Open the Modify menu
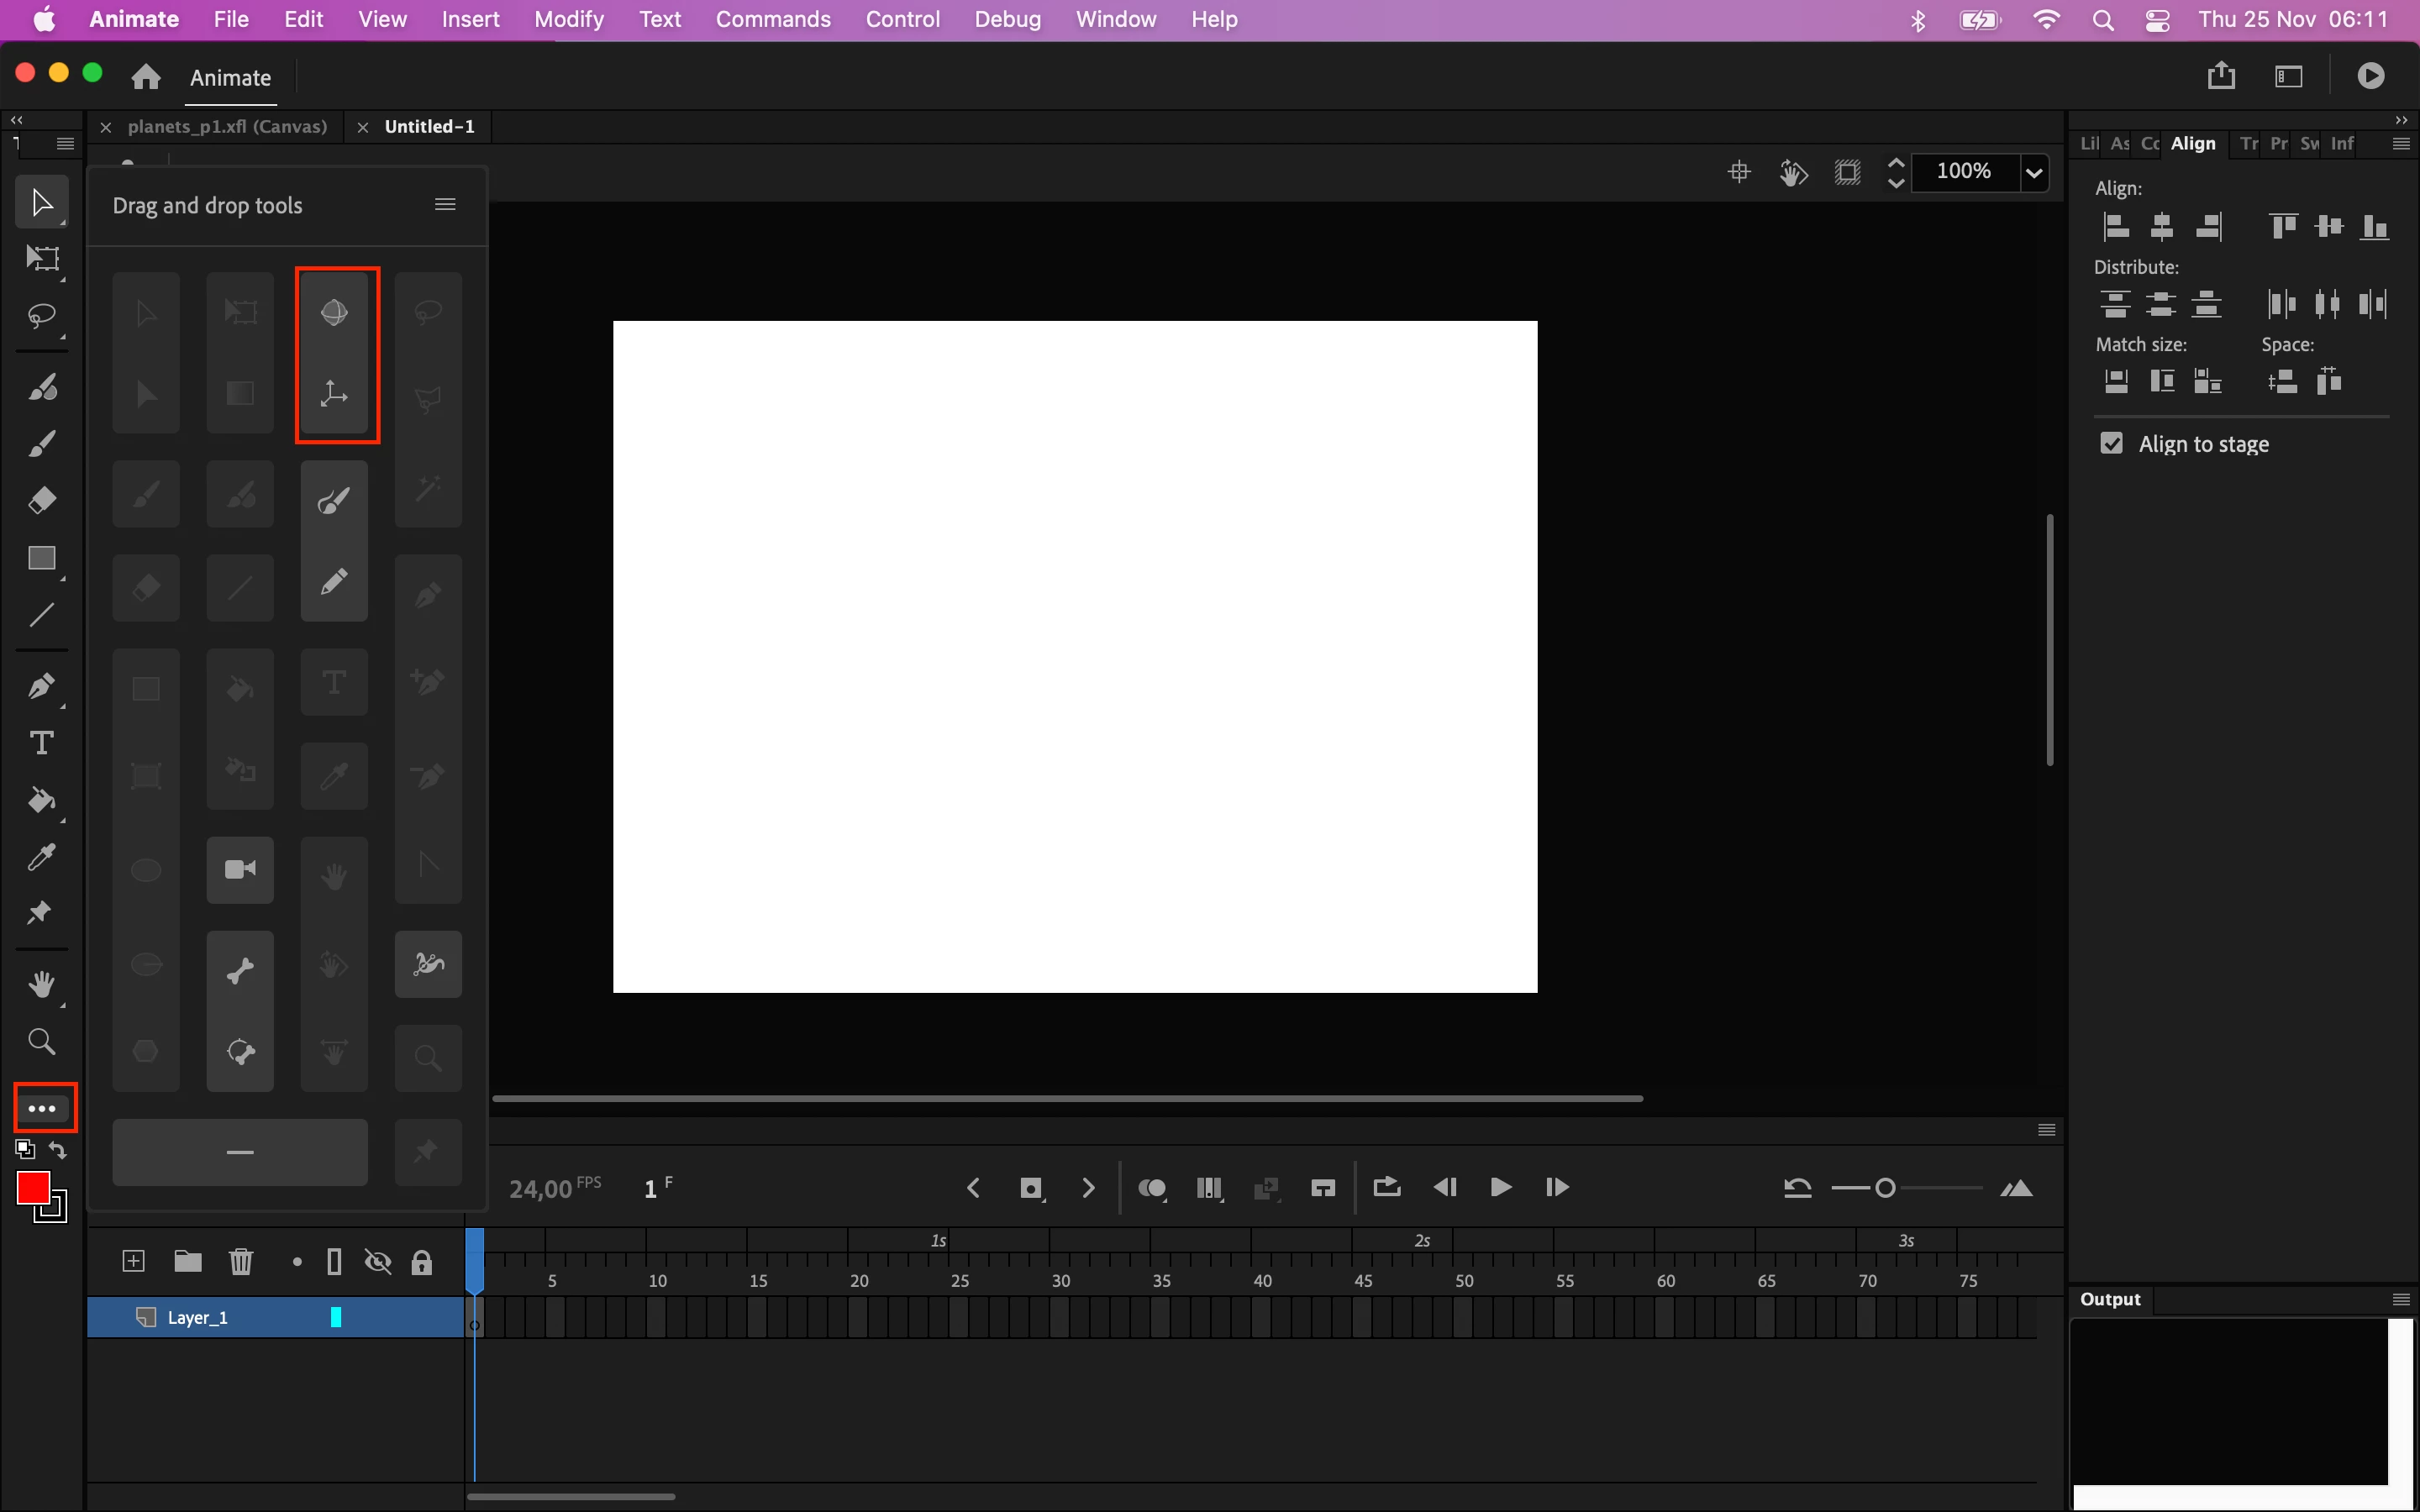This screenshot has height=1512, width=2420. click(x=568, y=19)
